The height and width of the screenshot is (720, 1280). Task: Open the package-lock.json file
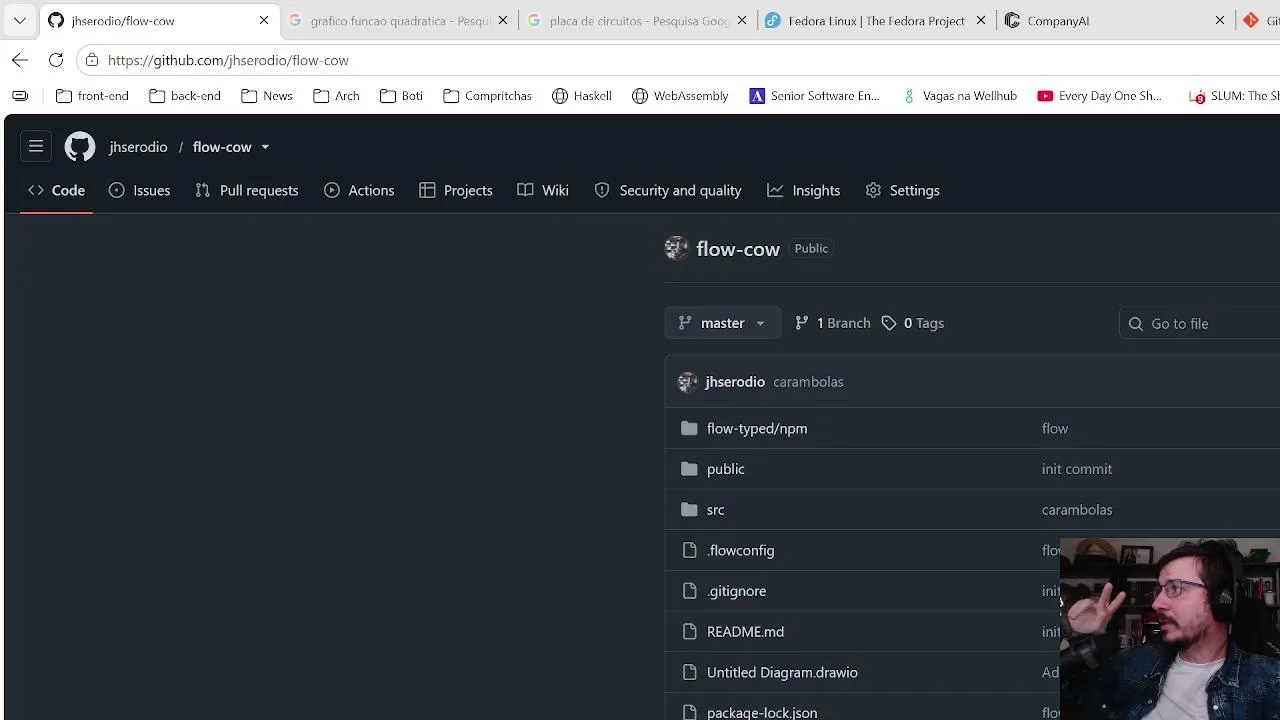762,712
